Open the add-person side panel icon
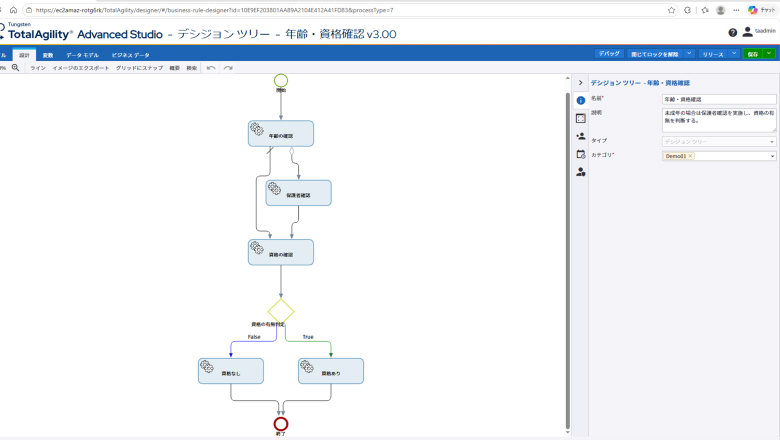 581,136
